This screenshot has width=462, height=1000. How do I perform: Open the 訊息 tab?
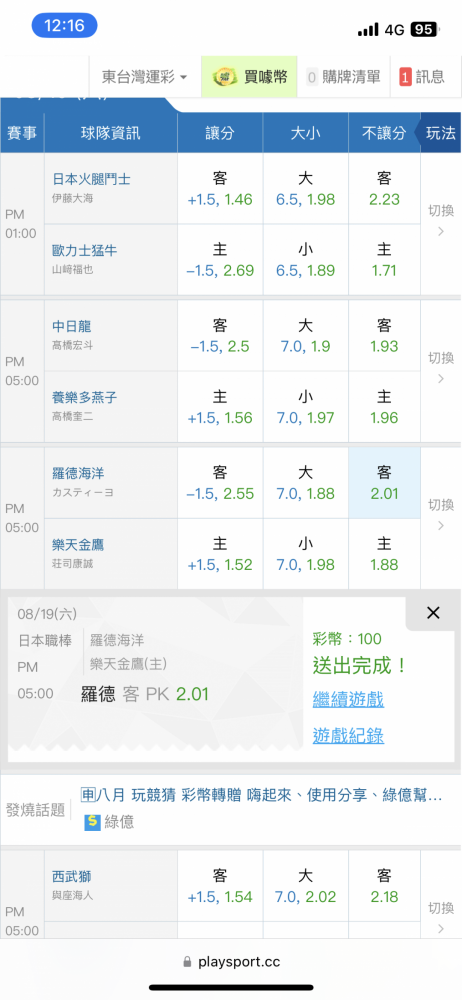tap(422, 77)
